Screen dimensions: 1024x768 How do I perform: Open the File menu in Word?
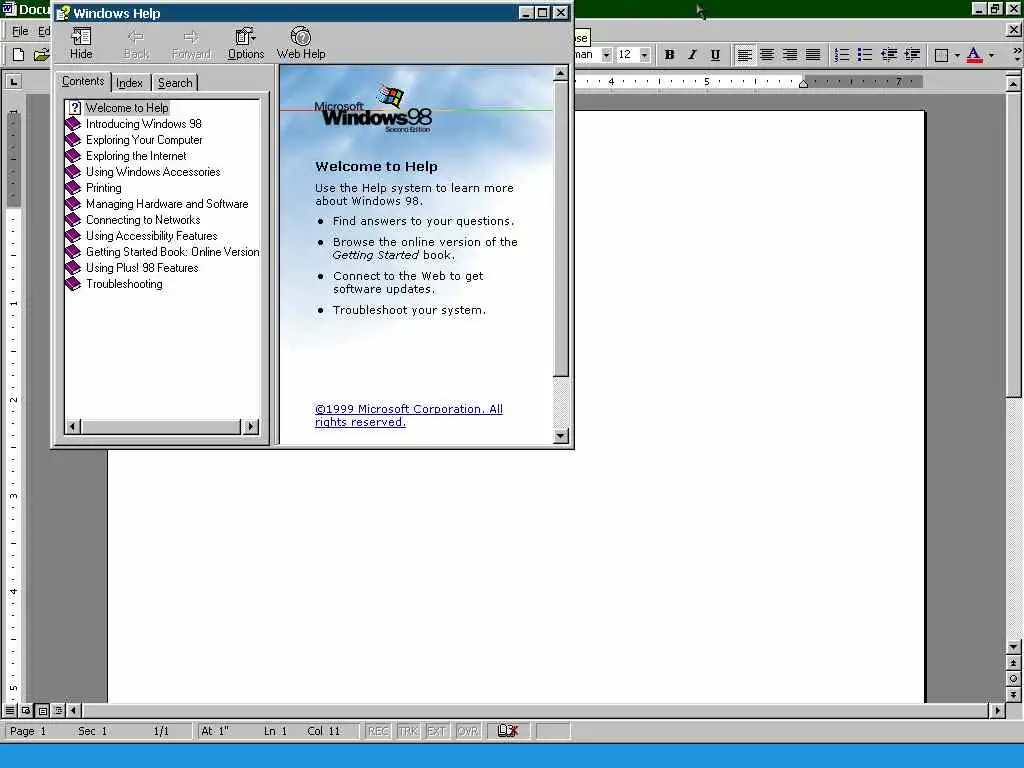coord(20,31)
